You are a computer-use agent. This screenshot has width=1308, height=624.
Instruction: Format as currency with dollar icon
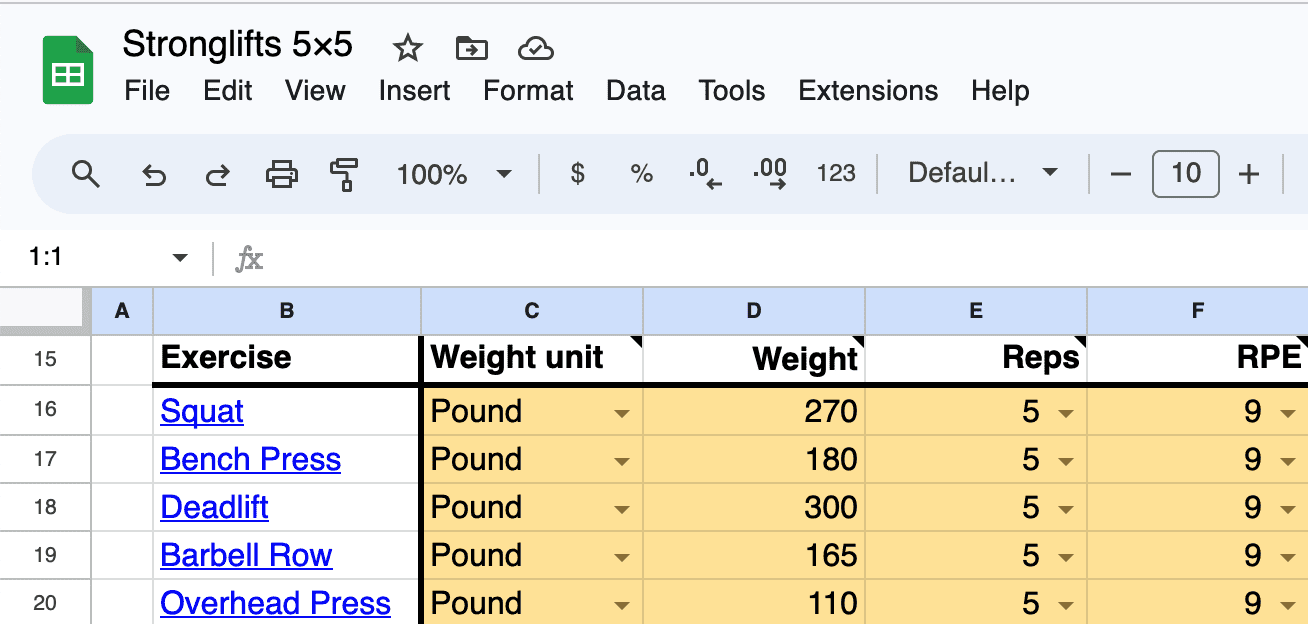pos(577,174)
